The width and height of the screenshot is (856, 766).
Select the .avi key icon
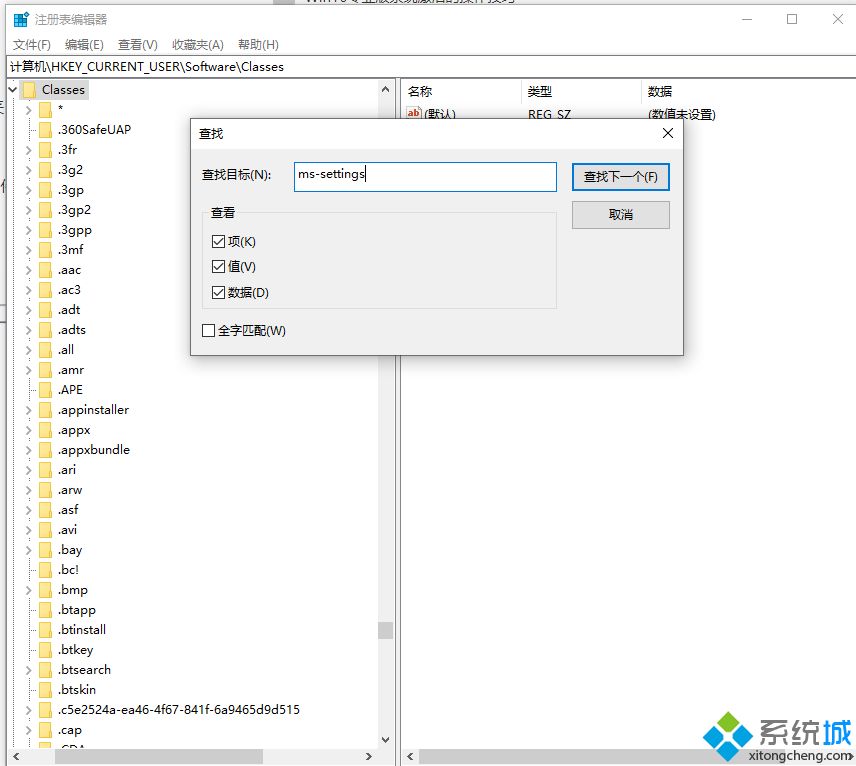(45, 529)
